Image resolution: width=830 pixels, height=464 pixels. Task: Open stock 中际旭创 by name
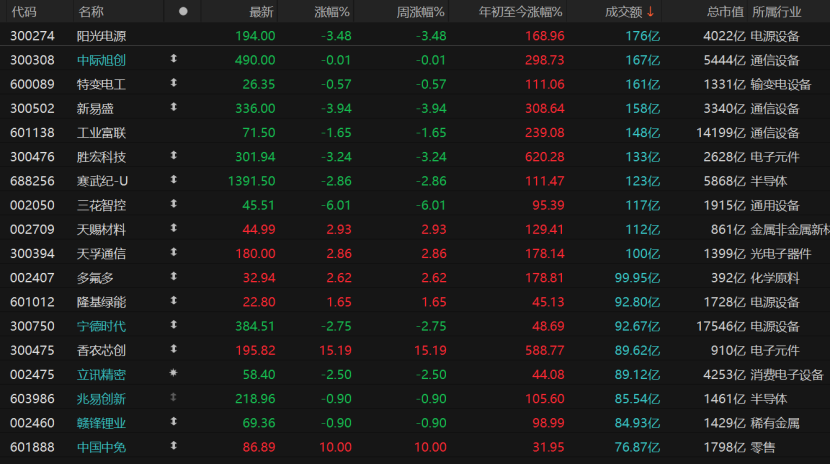click(x=101, y=60)
